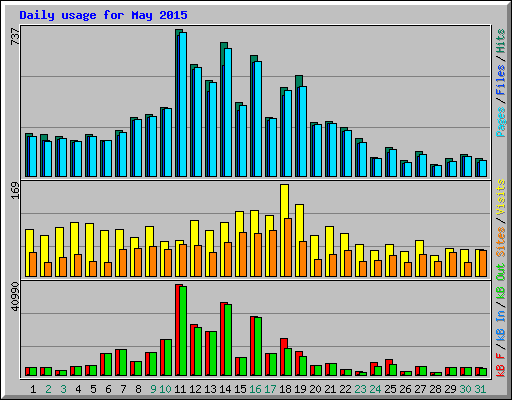Image resolution: width=512 pixels, height=400 pixels.
Task: Click day label 3 on the x-axis
Action: (63, 389)
